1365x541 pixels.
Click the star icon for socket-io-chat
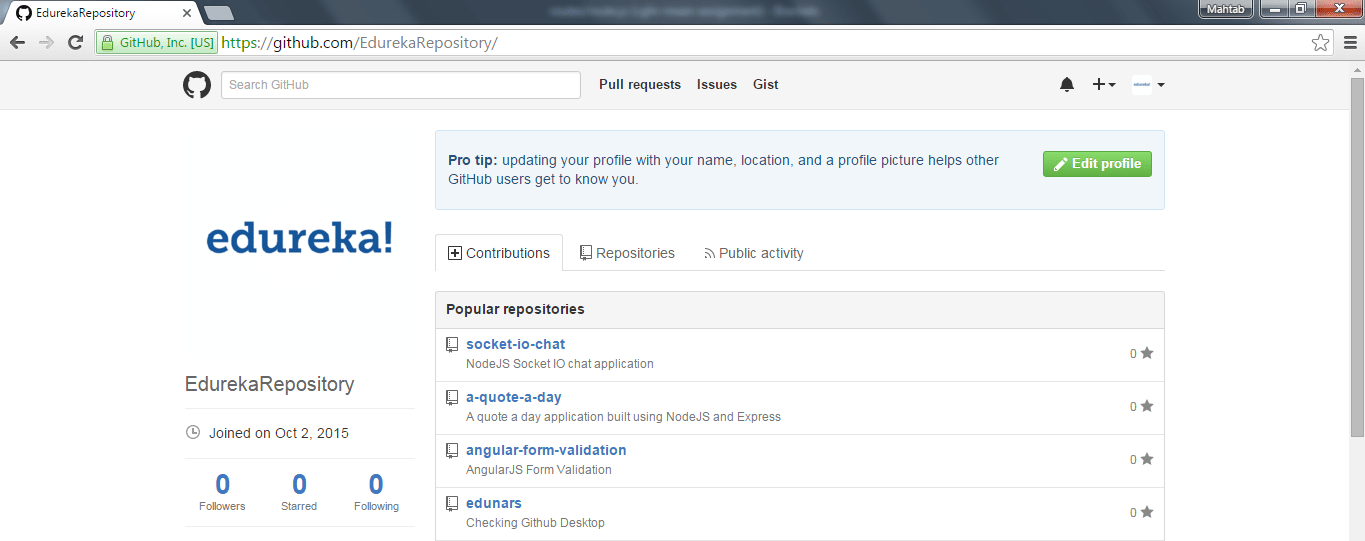click(x=1147, y=353)
